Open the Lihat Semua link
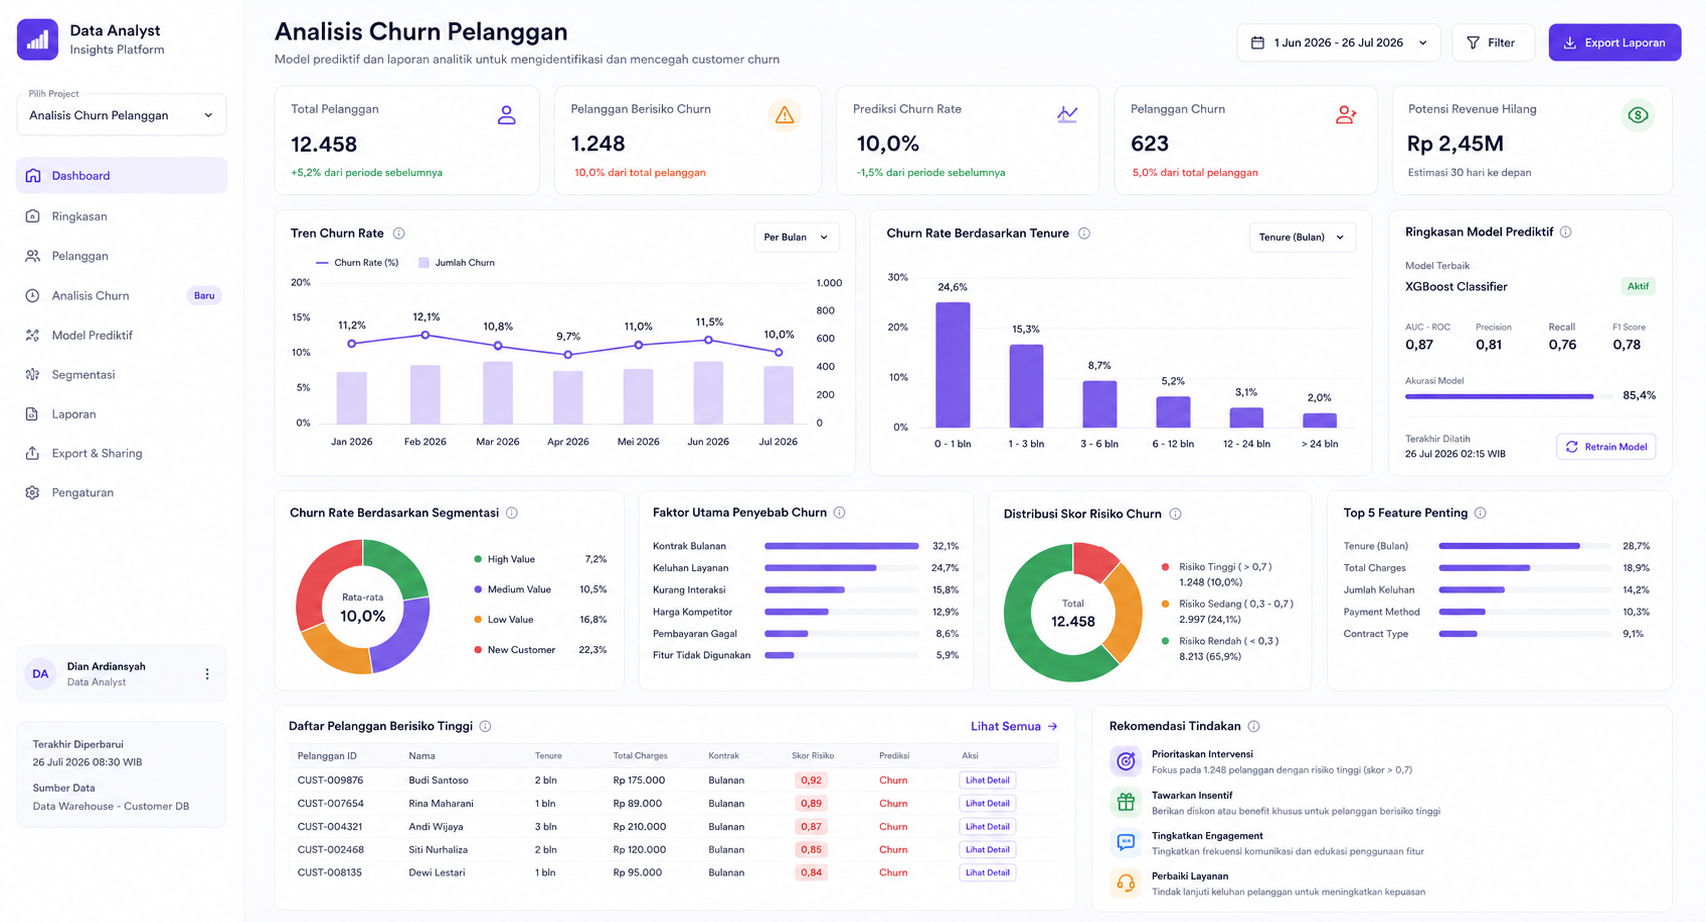The height and width of the screenshot is (922, 1706). (1014, 726)
